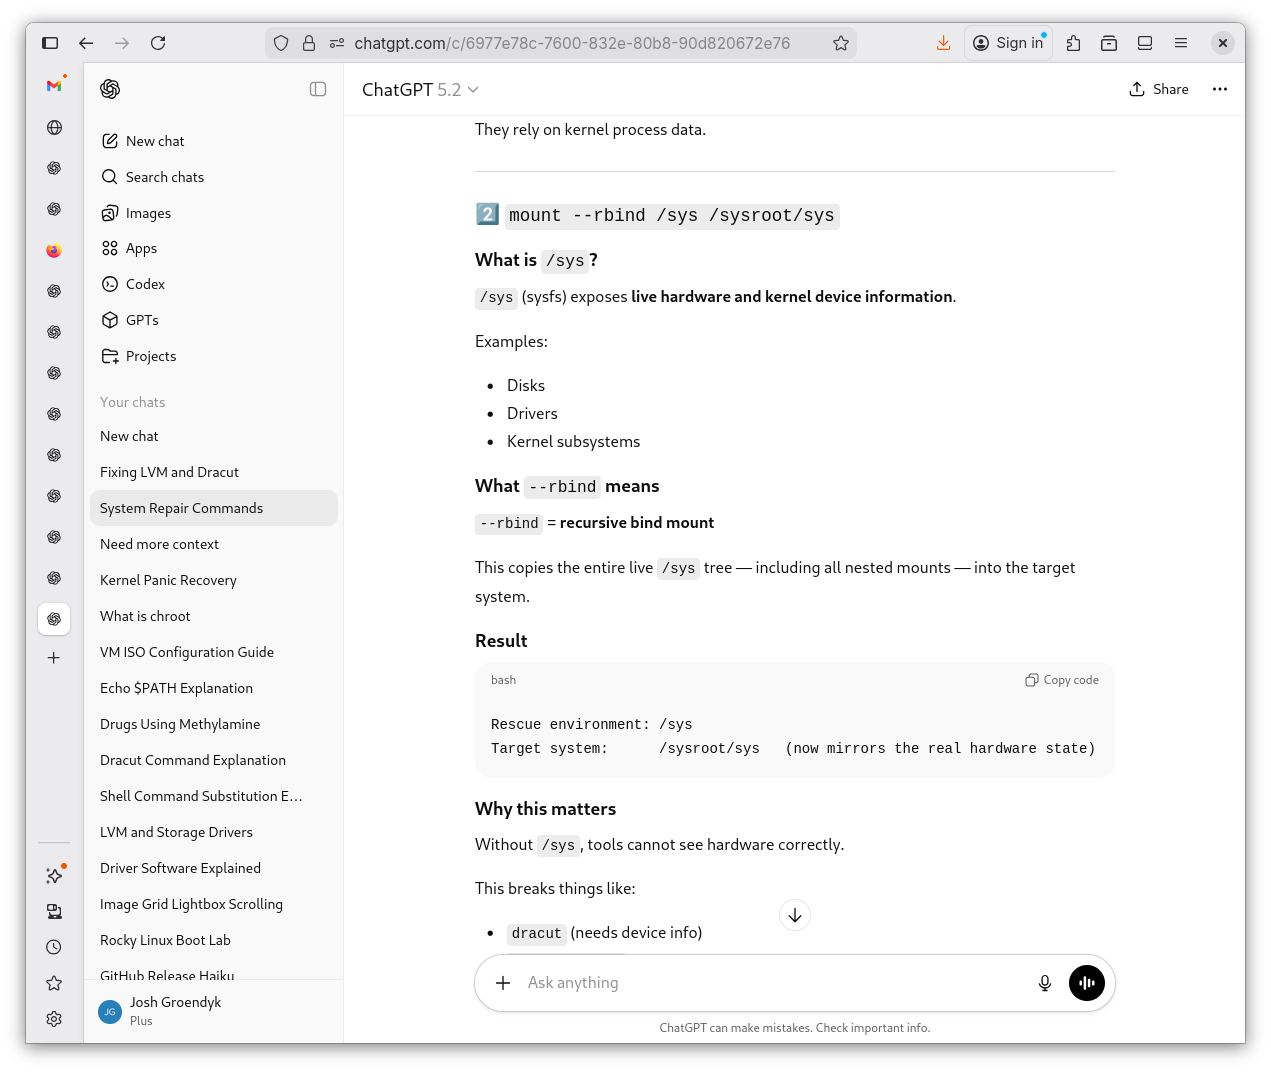Image resolution: width=1271 pixels, height=1072 pixels.
Task: Open the three-dot conversation options menu
Action: [1219, 89]
